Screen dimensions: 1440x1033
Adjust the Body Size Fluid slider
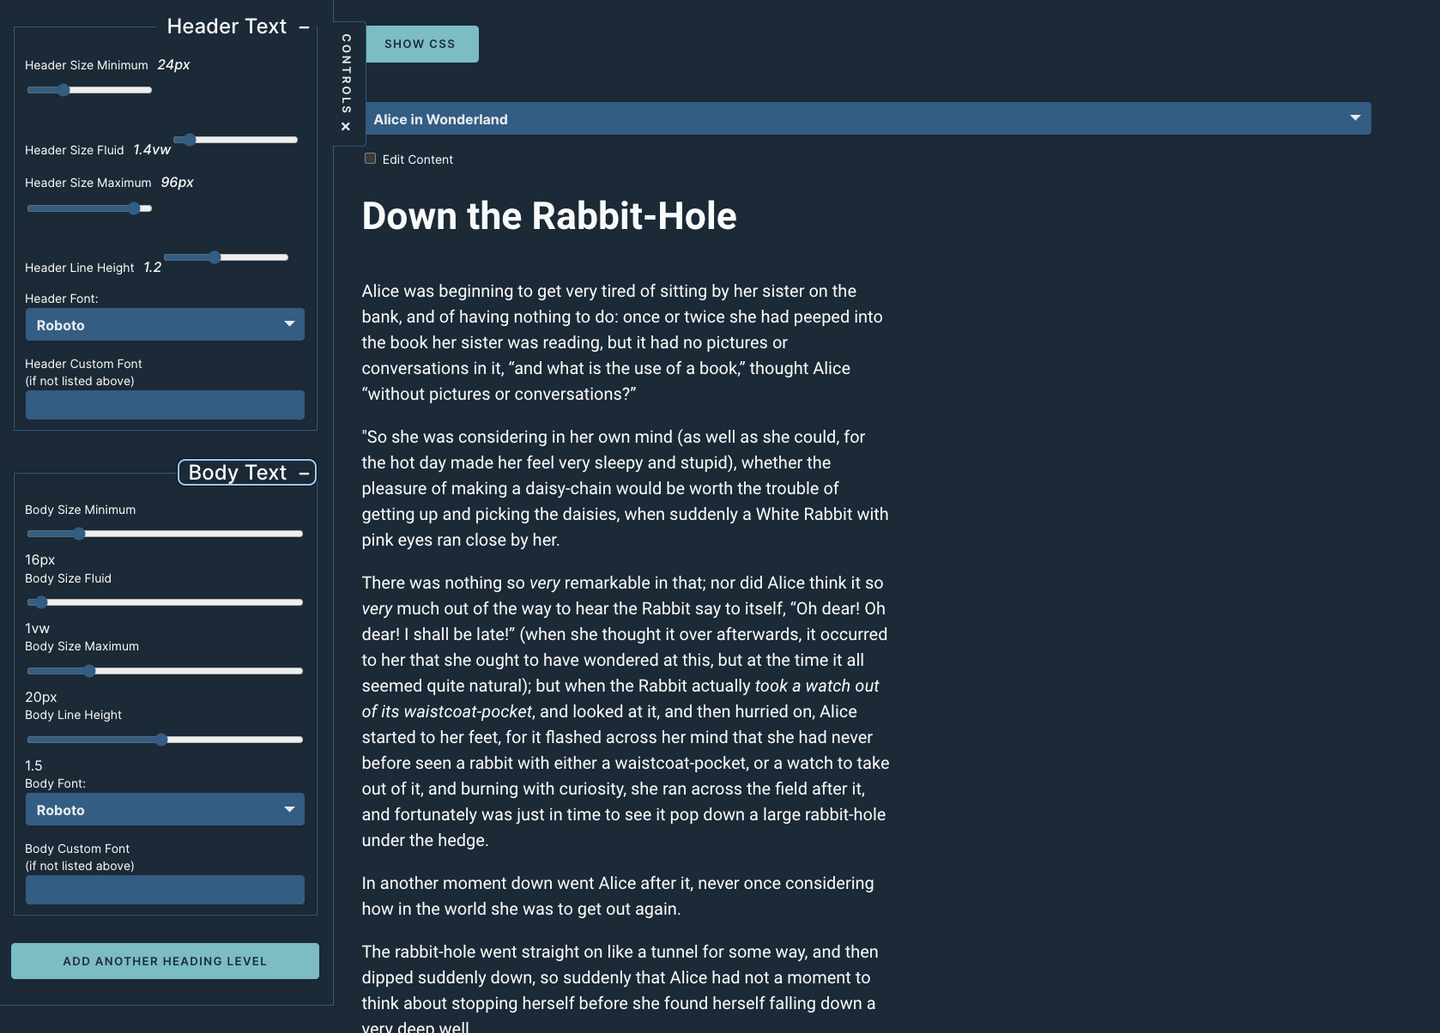pos(165,602)
